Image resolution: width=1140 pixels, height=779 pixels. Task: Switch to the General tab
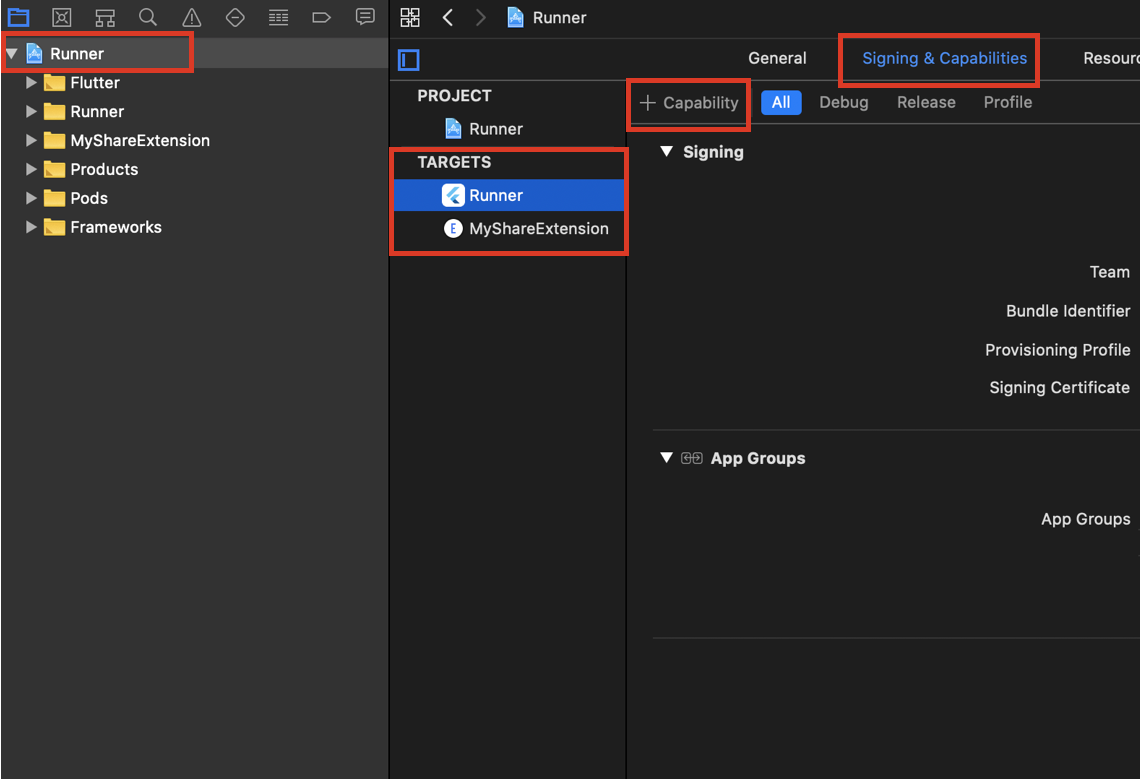coord(777,58)
